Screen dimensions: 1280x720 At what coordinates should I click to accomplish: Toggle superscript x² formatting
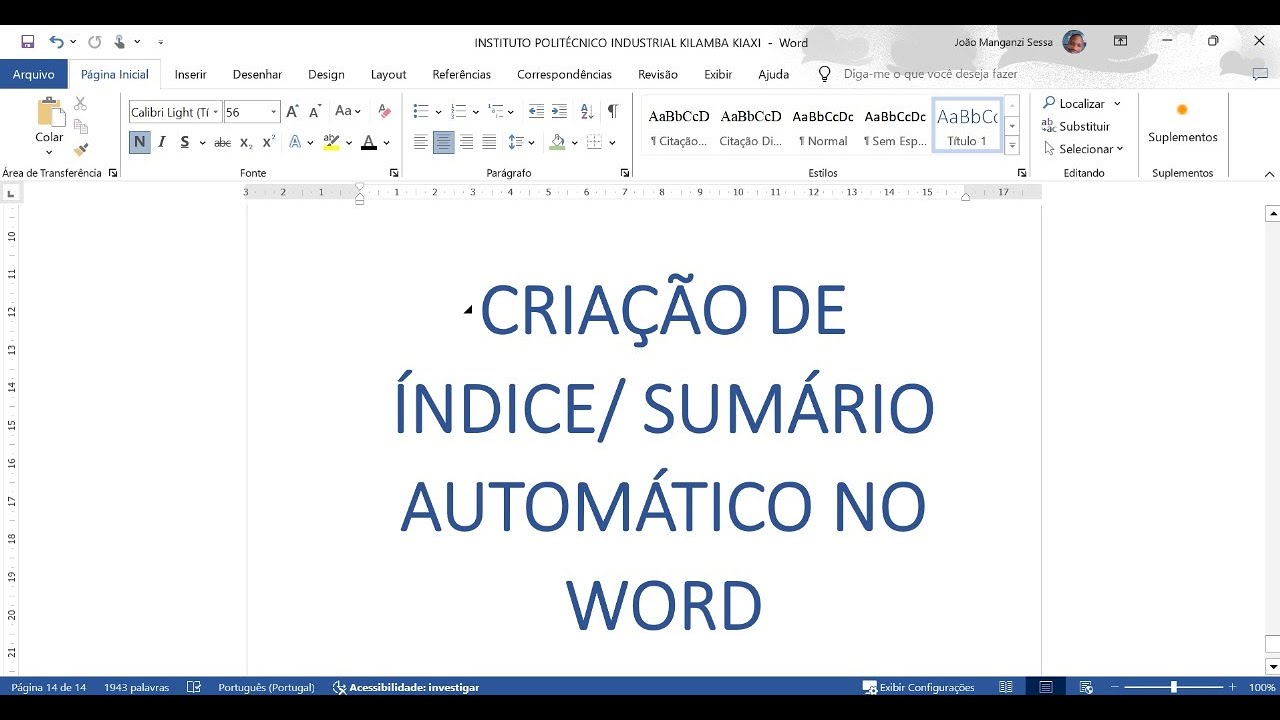pyautogui.click(x=268, y=143)
